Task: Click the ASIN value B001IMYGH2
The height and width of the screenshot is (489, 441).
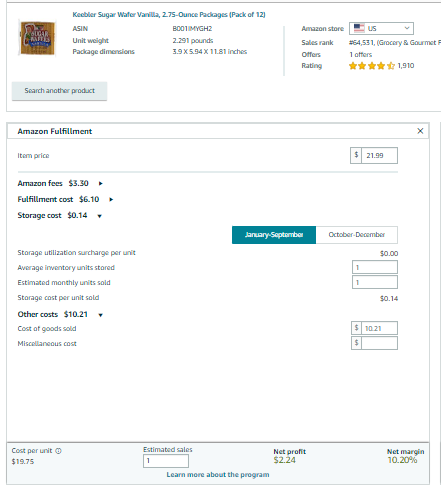Action: pyautogui.click(x=192, y=29)
